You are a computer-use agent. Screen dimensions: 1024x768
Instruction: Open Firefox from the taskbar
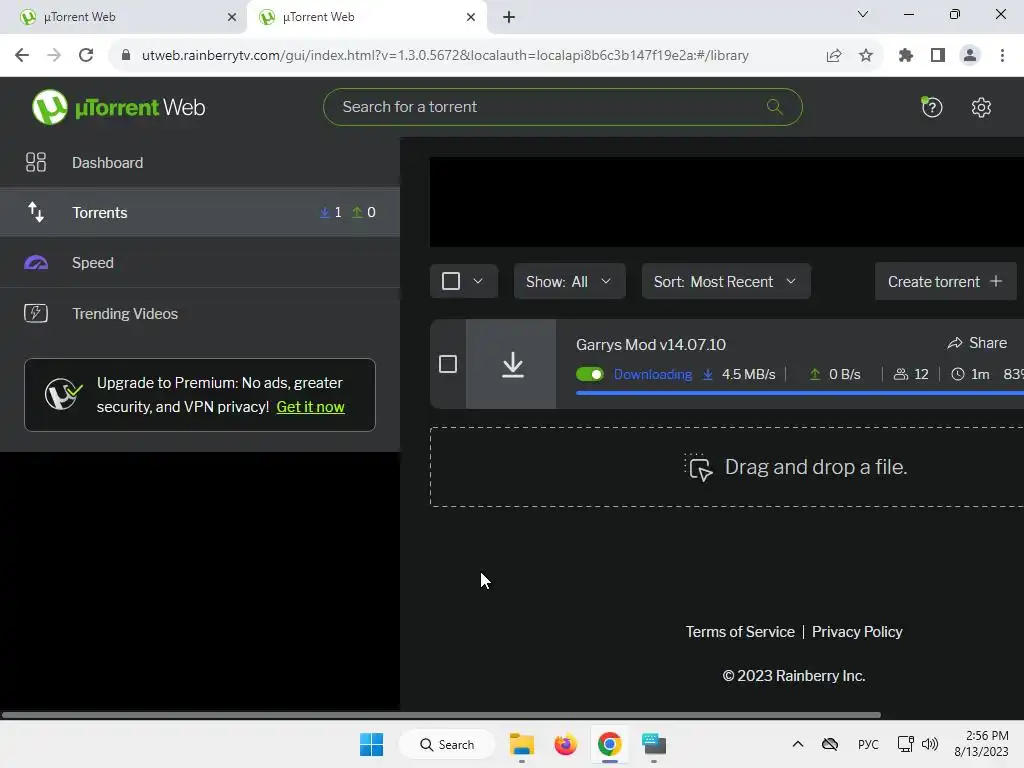566,744
